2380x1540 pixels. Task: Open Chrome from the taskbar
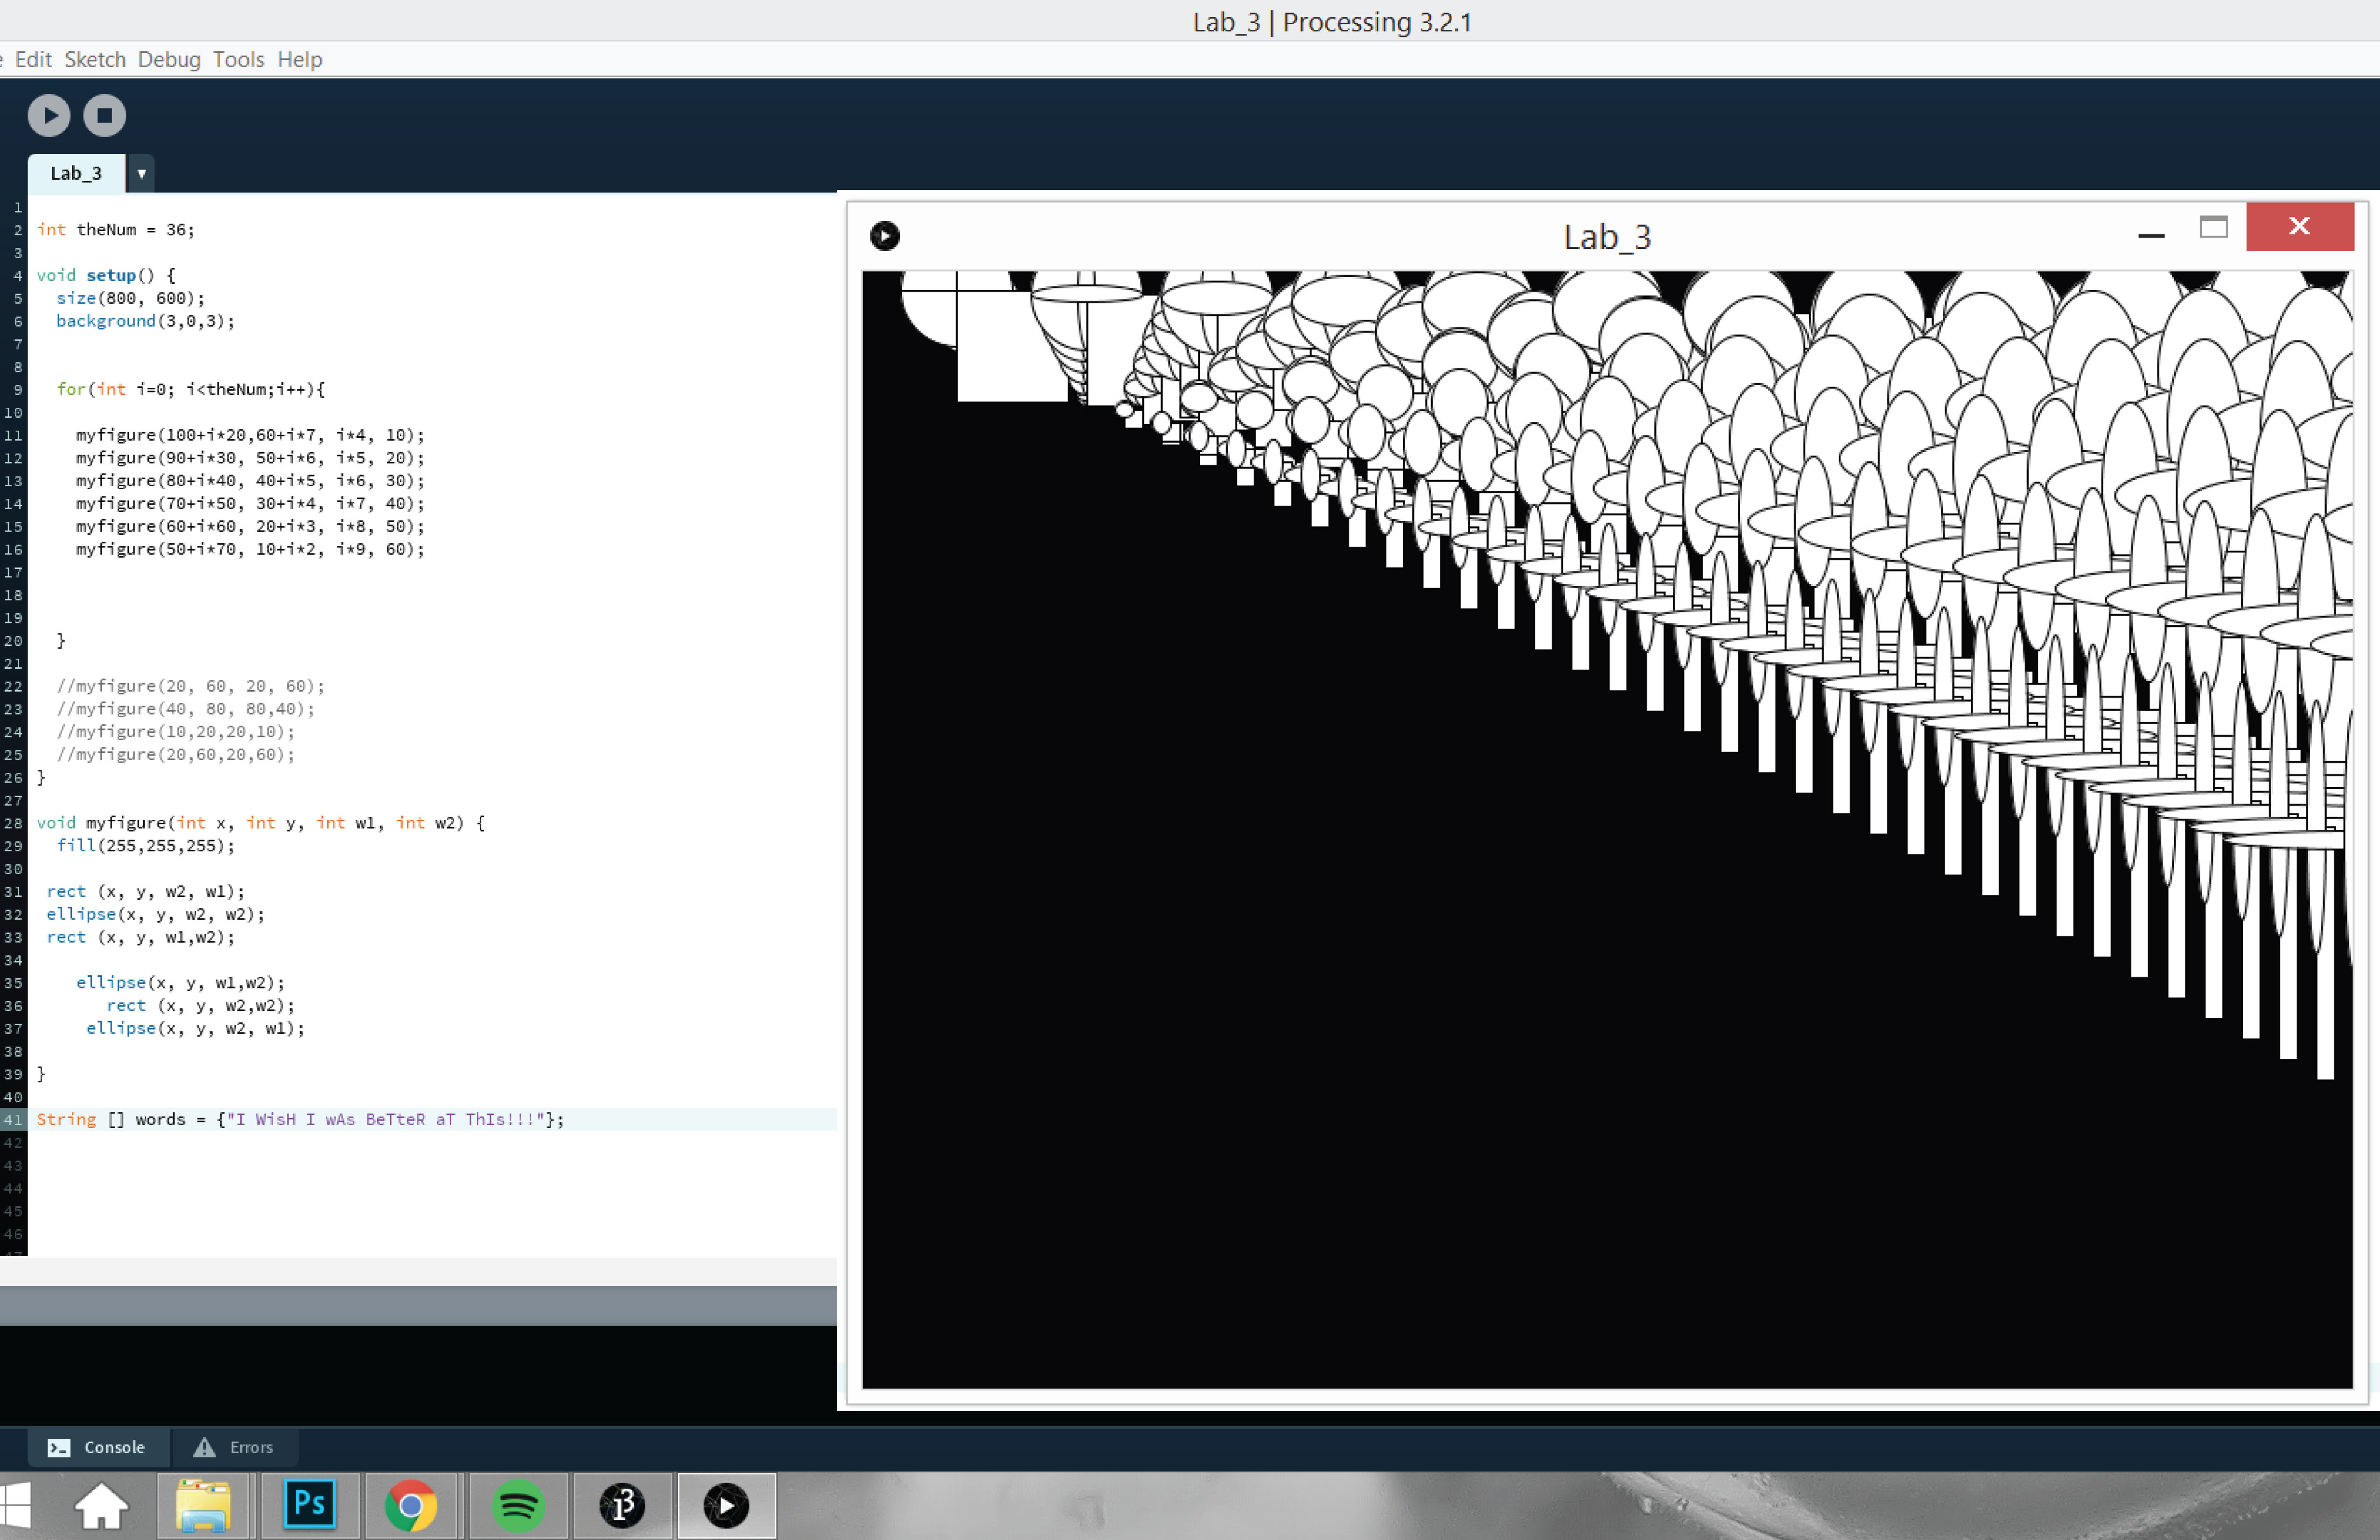[x=411, y=1504]
